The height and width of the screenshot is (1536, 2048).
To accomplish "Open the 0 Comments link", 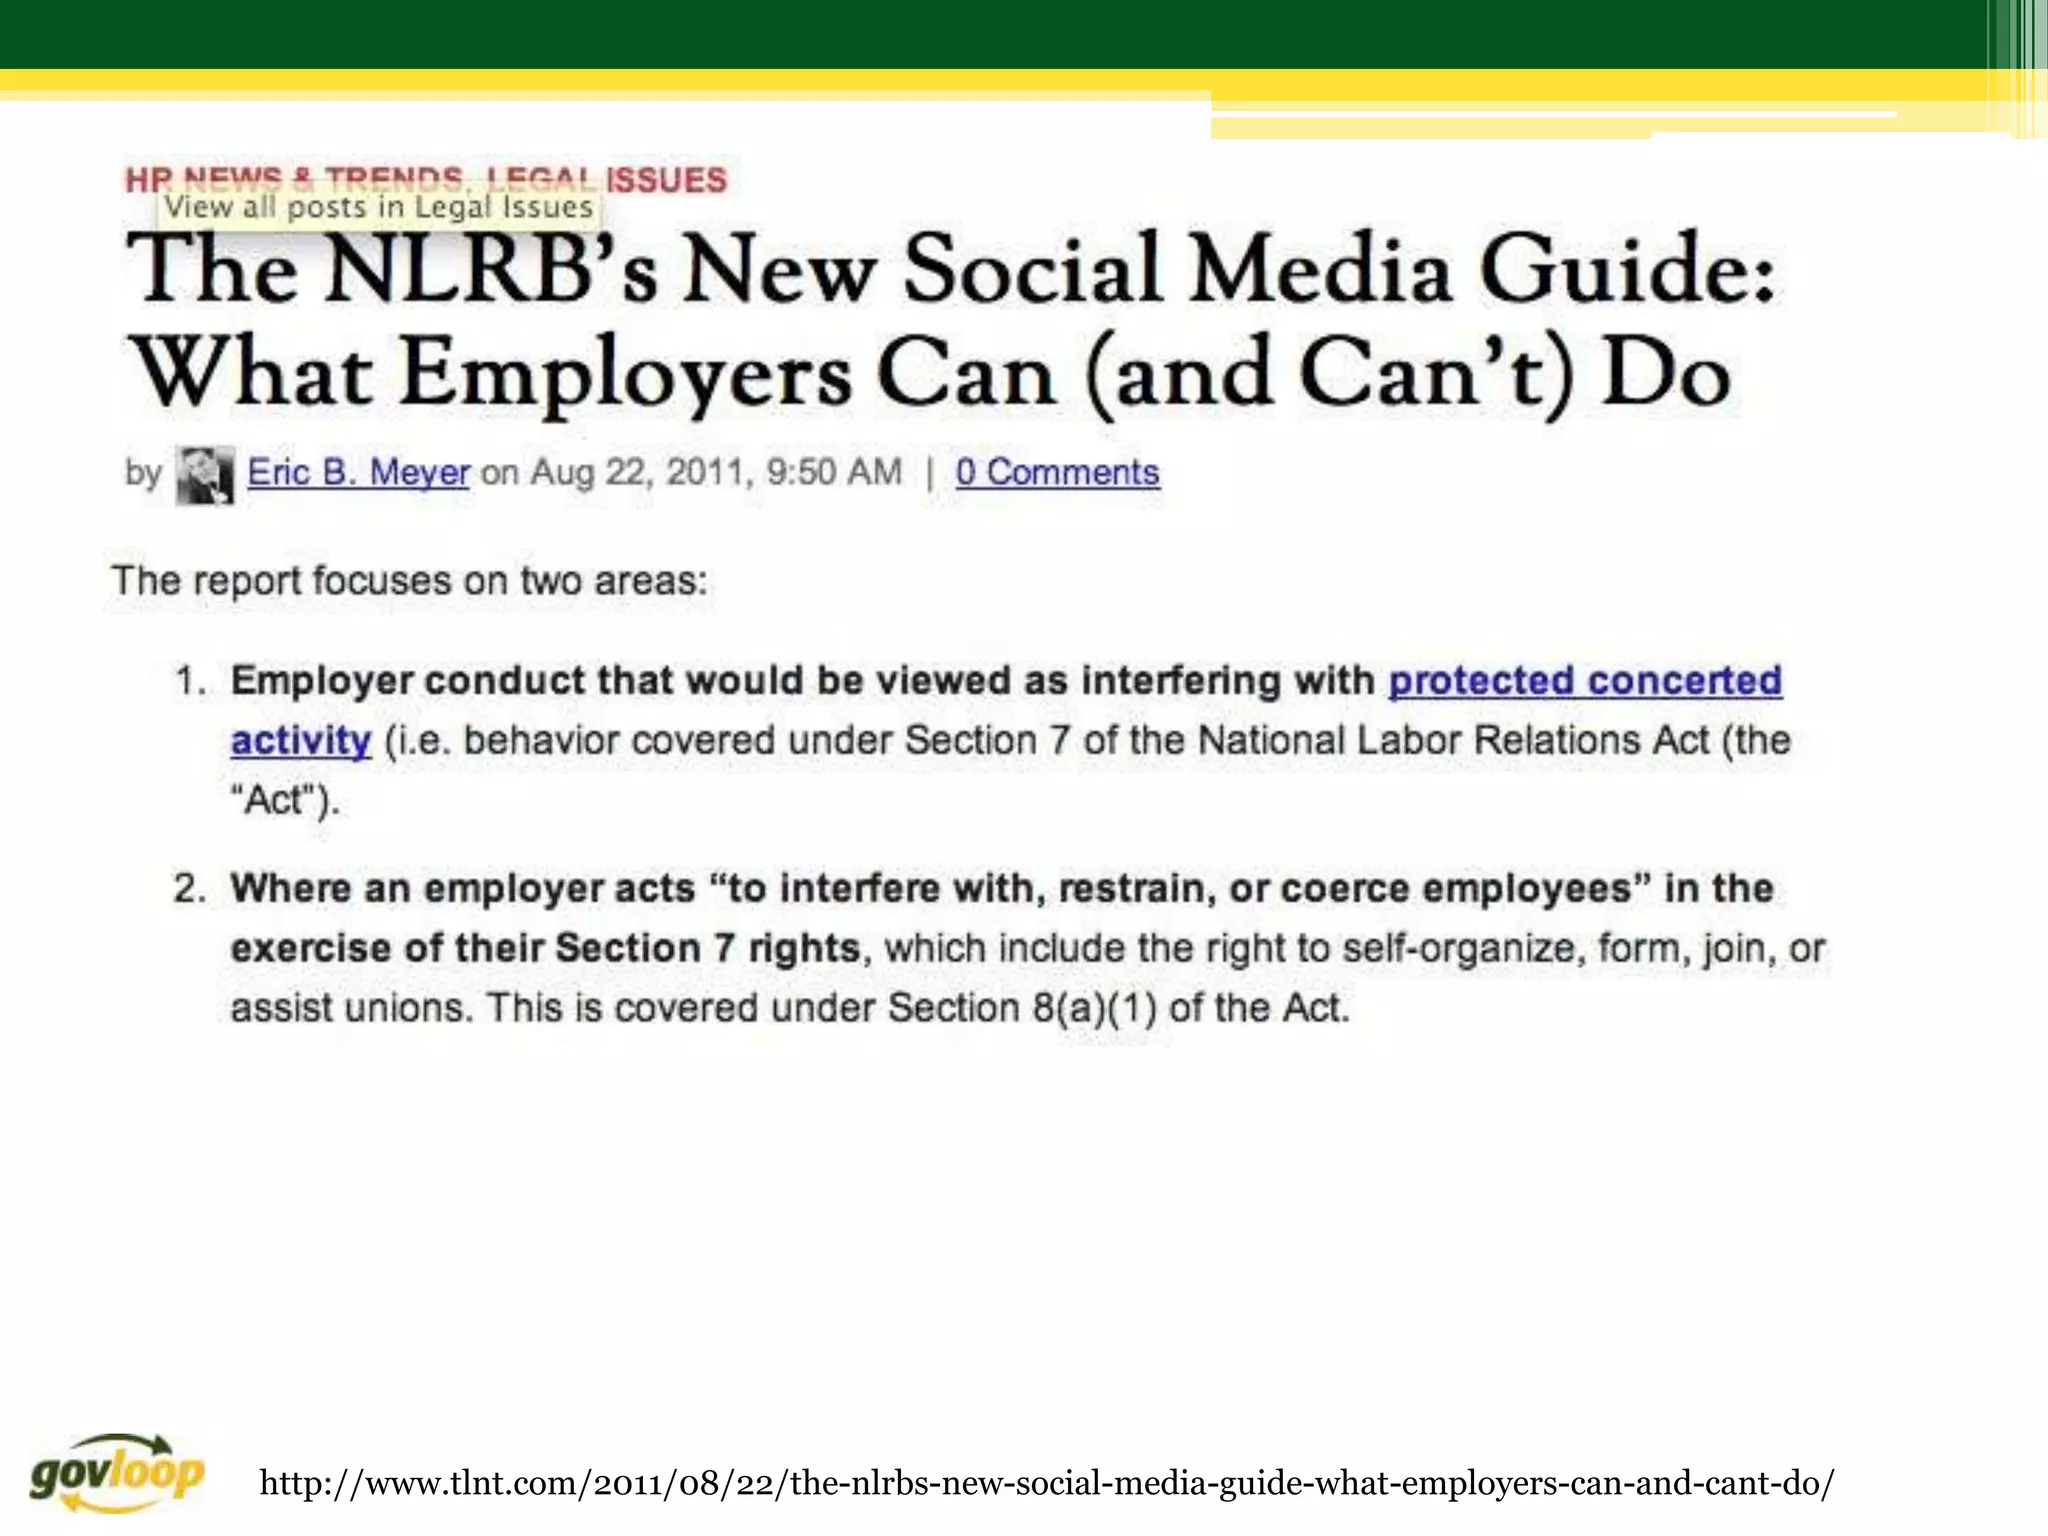I will pyautogui.click(x=1057, y=472).
